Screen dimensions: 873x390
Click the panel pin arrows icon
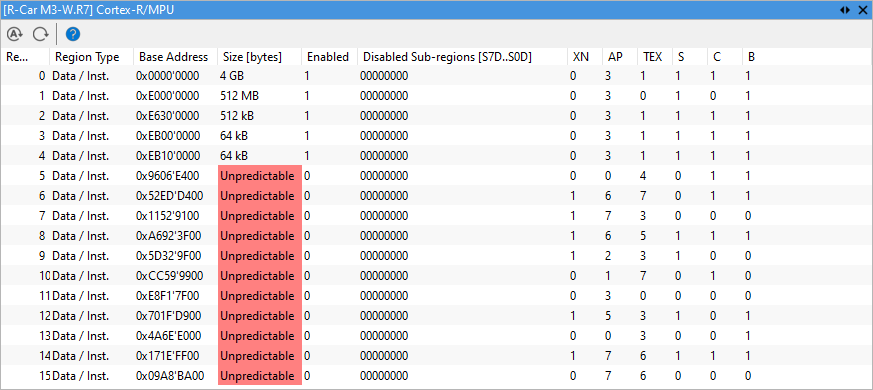tap(845, 10)
